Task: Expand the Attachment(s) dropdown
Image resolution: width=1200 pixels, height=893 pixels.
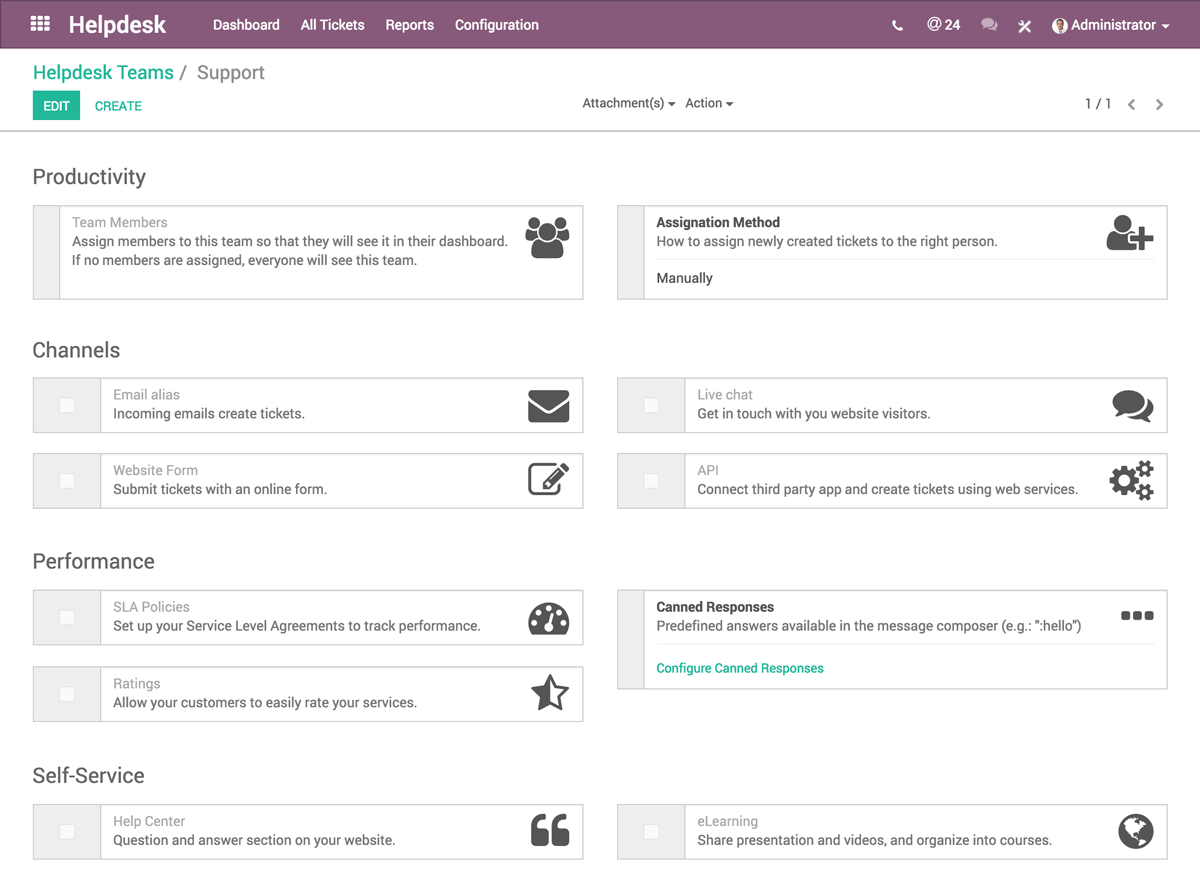Action: click(628, 104)
